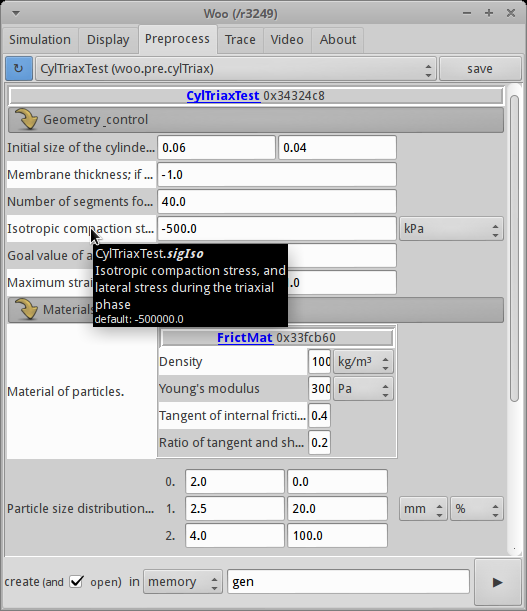Open the % unit selector for distribution
The height and width of the screenshot is (611, 527).
[x=477, y=509]
